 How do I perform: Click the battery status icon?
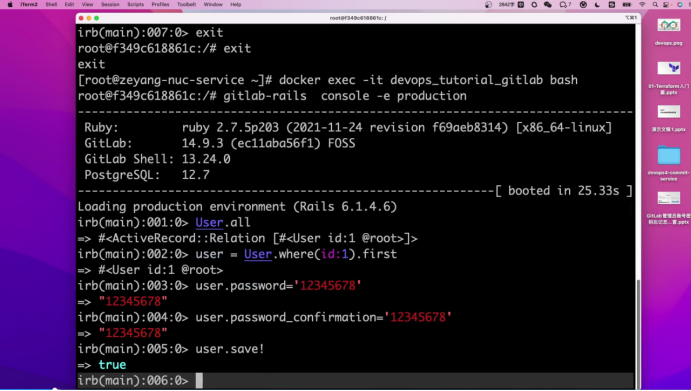pos(627,4)
